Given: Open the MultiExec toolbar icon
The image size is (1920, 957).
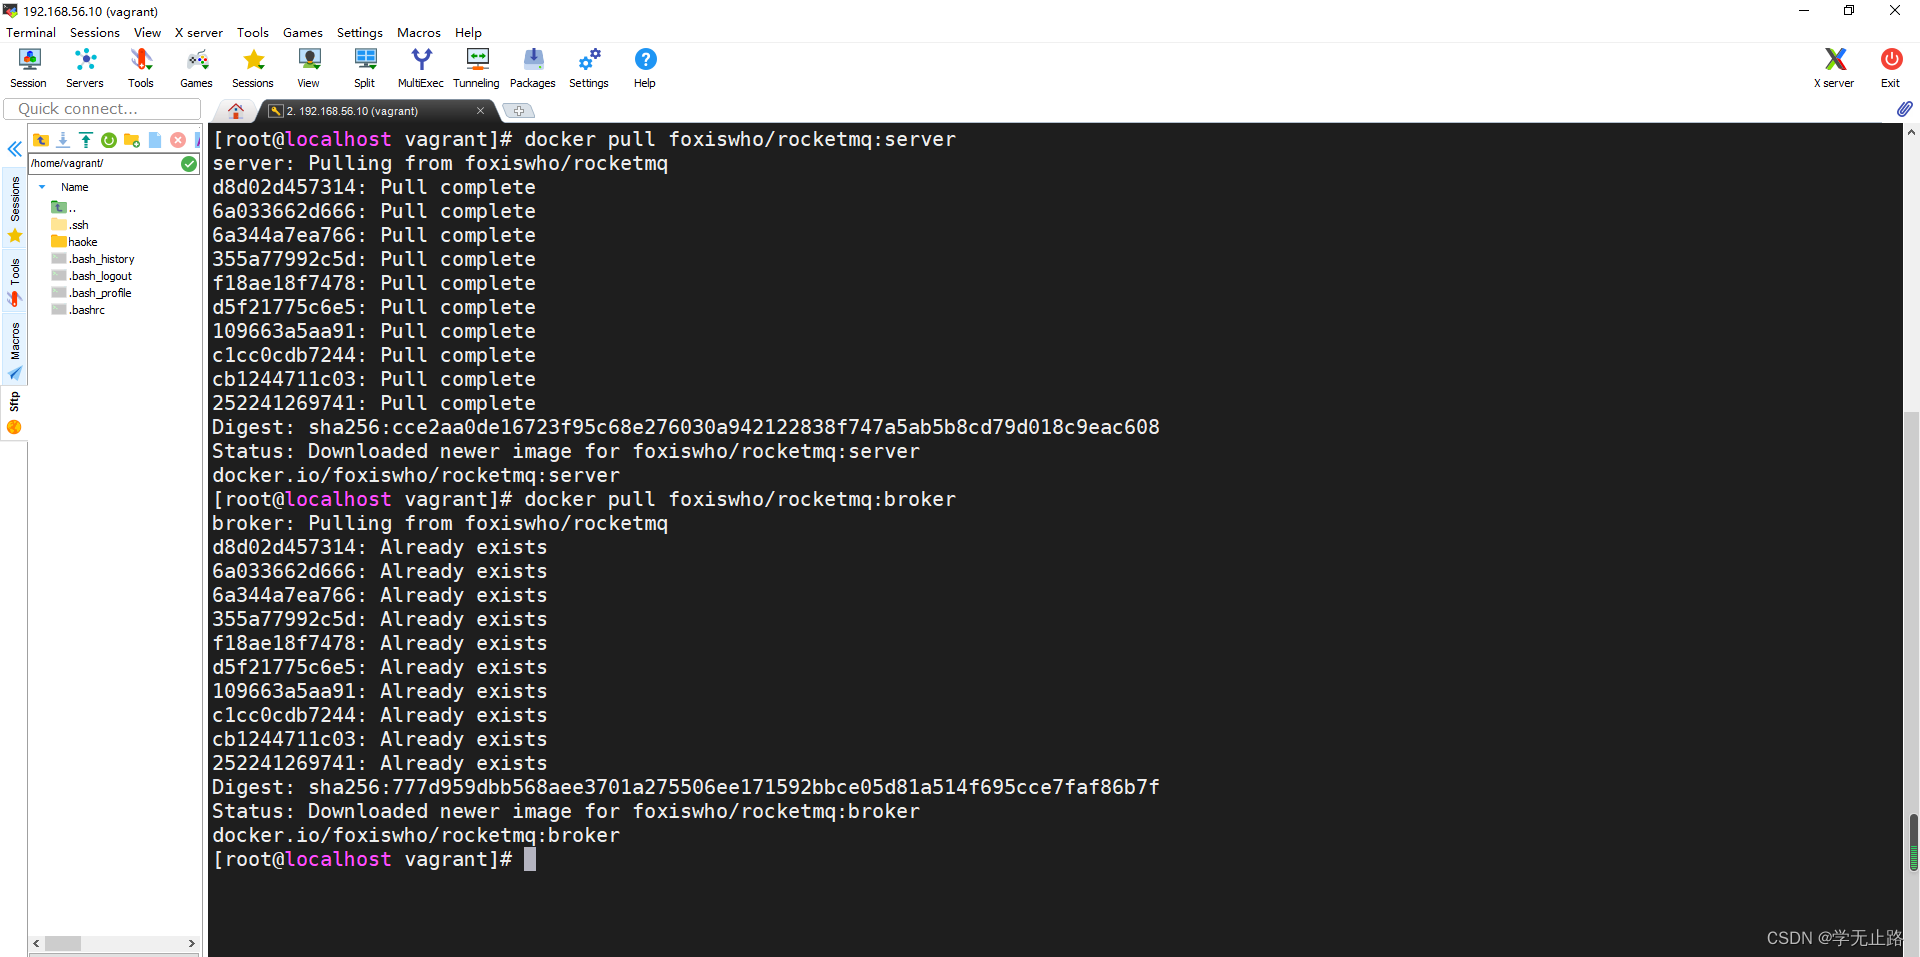Looking at the screenshot, I should click(421, 68).
